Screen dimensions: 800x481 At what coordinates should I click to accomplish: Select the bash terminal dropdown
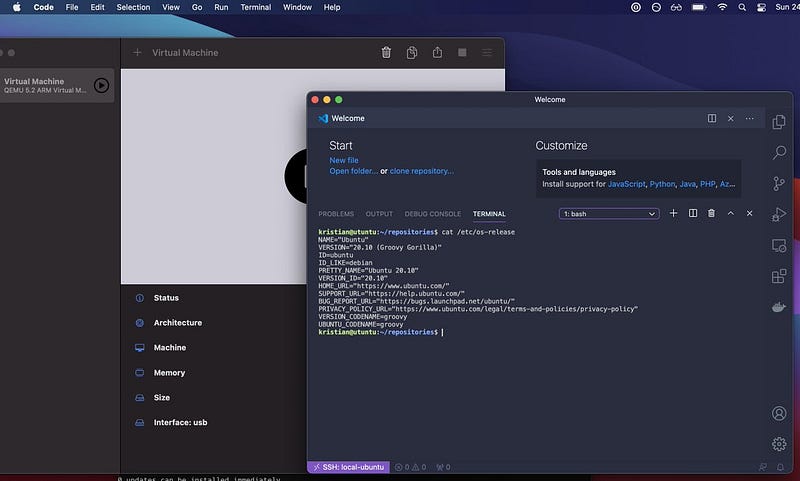[609, 214]
